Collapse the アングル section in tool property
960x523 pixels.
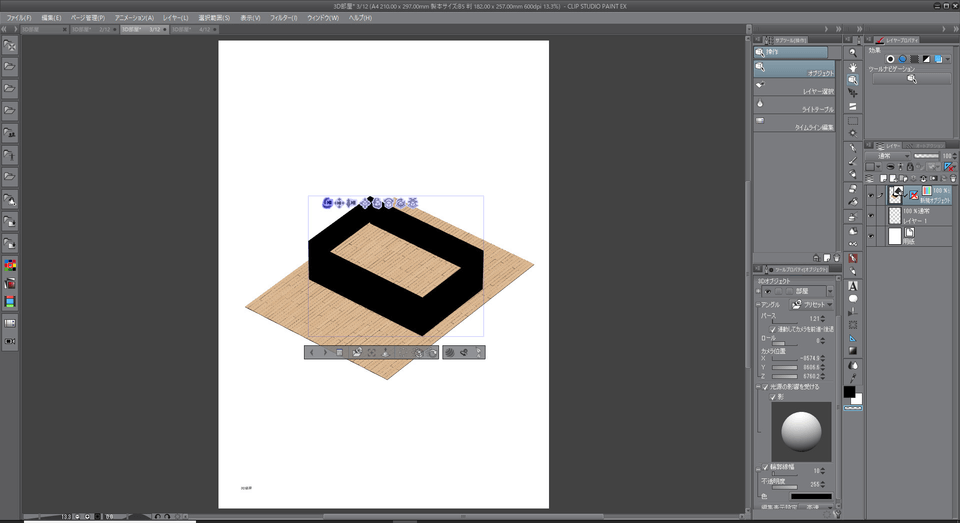coord(757,304)
